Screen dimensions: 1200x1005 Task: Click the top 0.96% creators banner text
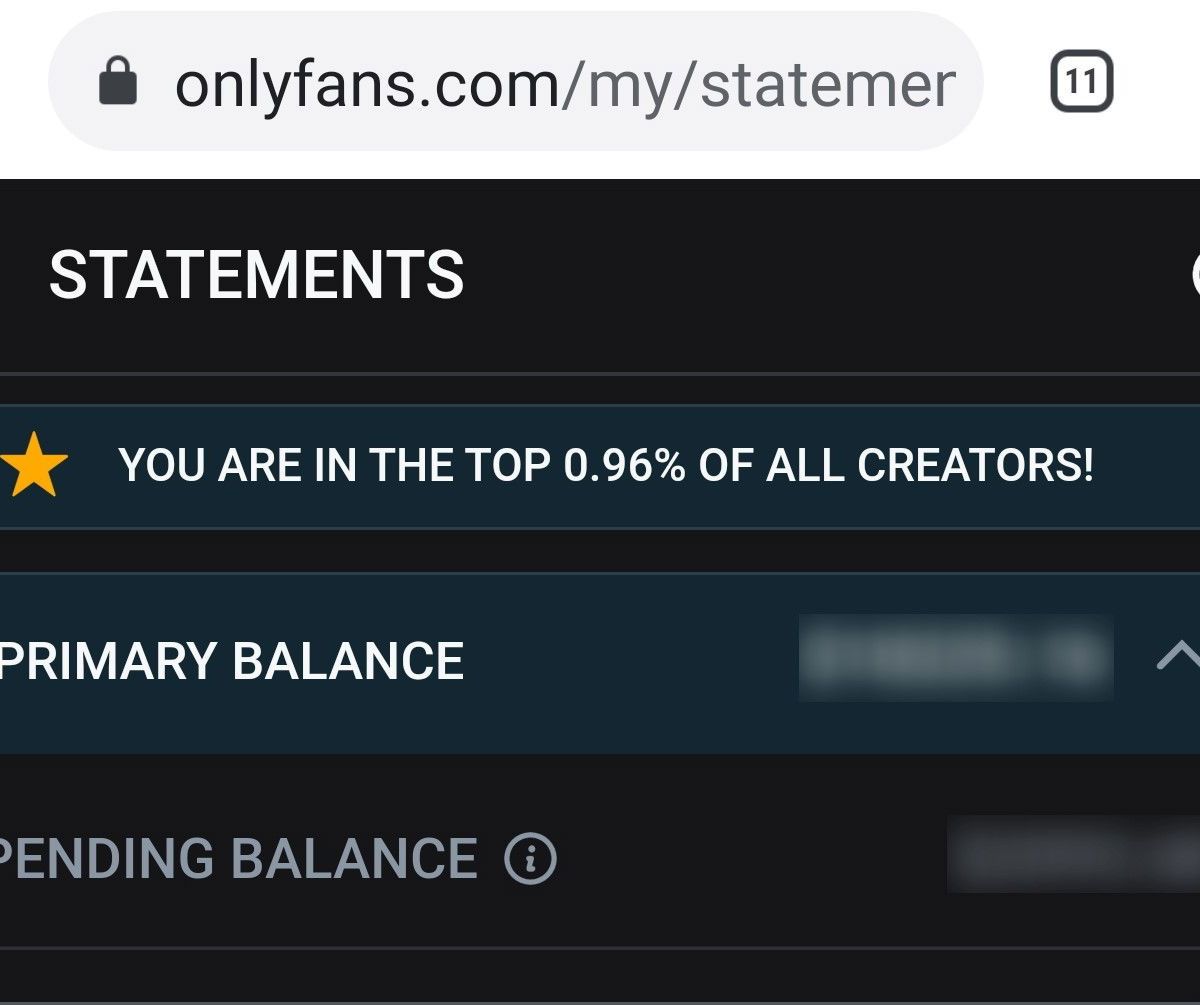(605, 466)
